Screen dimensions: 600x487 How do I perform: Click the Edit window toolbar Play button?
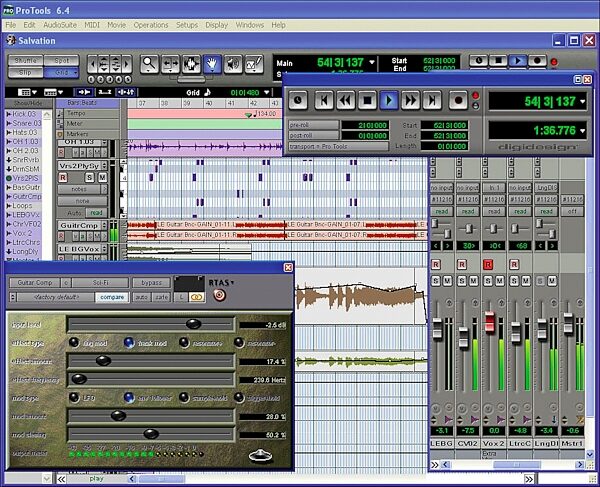[518, 60]
